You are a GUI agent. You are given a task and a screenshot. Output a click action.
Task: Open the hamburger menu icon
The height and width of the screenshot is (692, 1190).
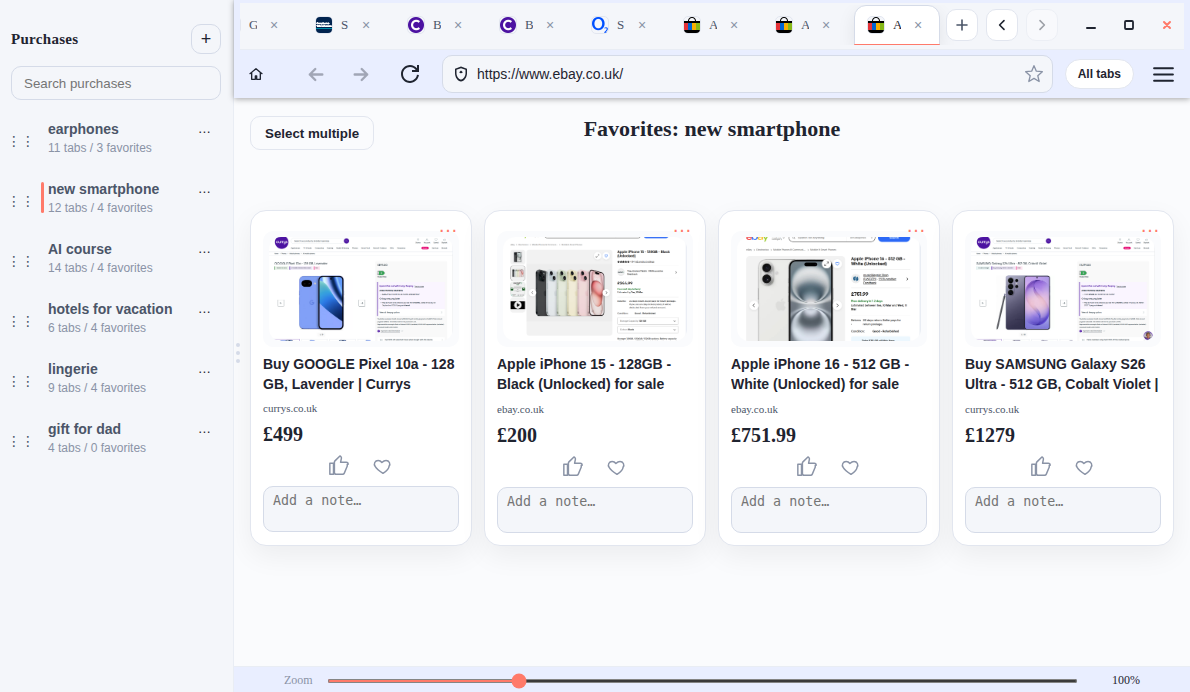(1163, 74)
